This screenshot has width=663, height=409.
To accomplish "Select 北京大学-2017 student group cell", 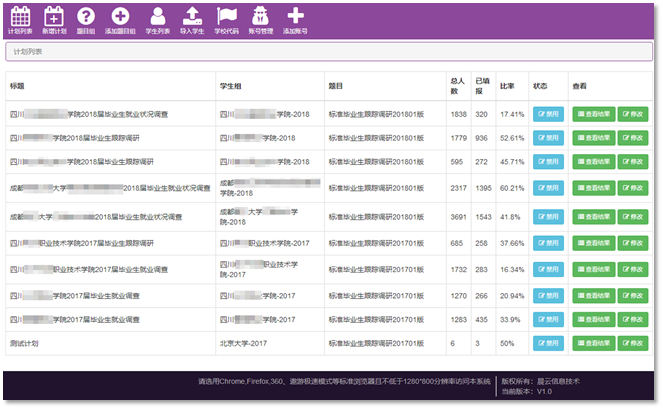I will 245,343.
